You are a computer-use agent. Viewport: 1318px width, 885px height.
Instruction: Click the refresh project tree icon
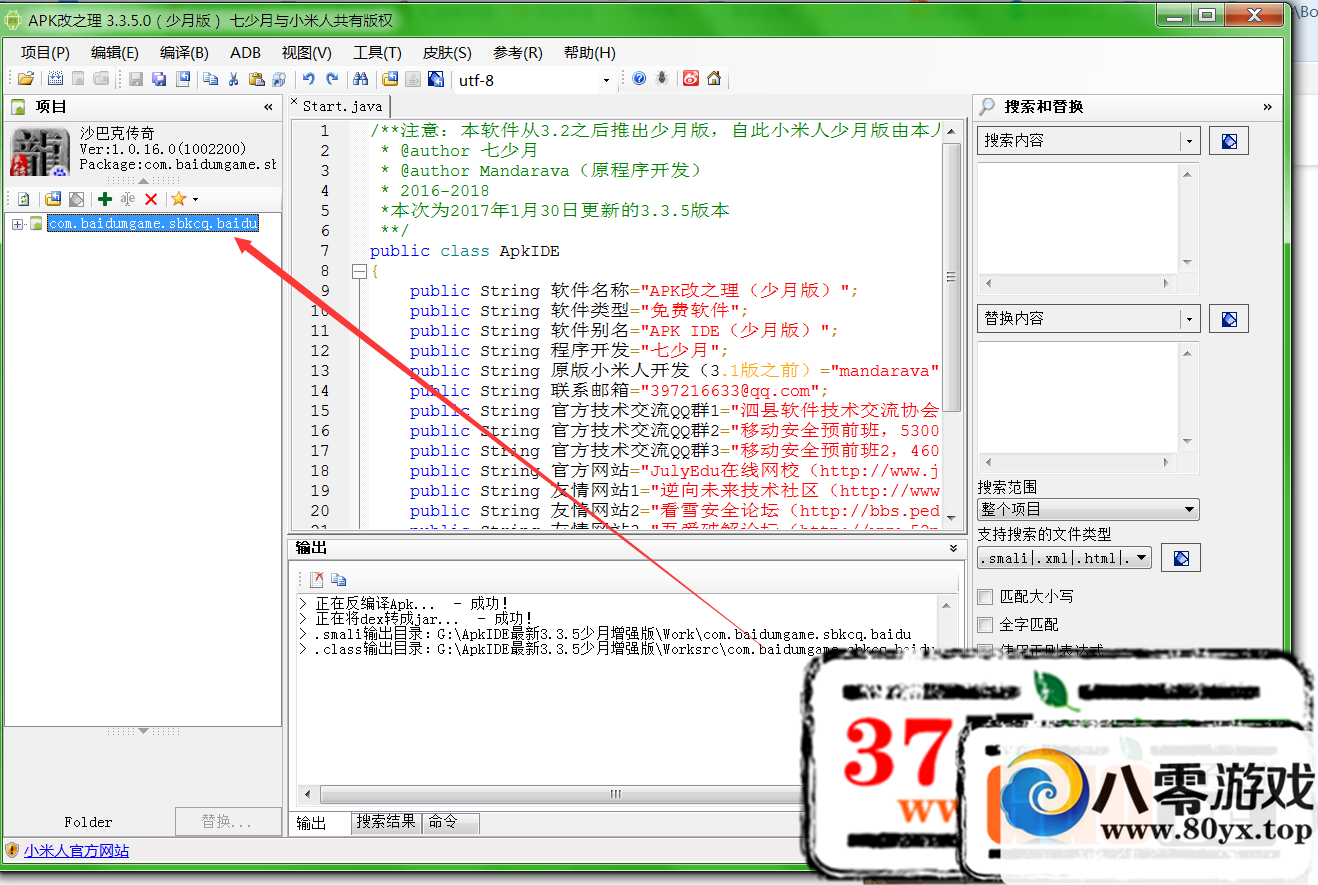(24, 199)
